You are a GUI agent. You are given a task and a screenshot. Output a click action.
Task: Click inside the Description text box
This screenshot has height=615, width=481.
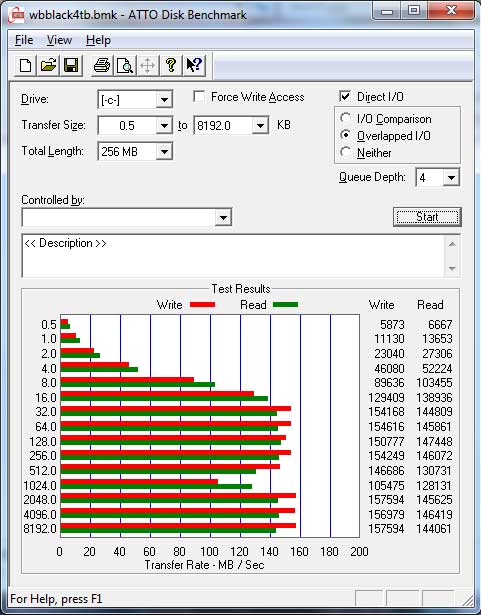(x=234, y=256)
